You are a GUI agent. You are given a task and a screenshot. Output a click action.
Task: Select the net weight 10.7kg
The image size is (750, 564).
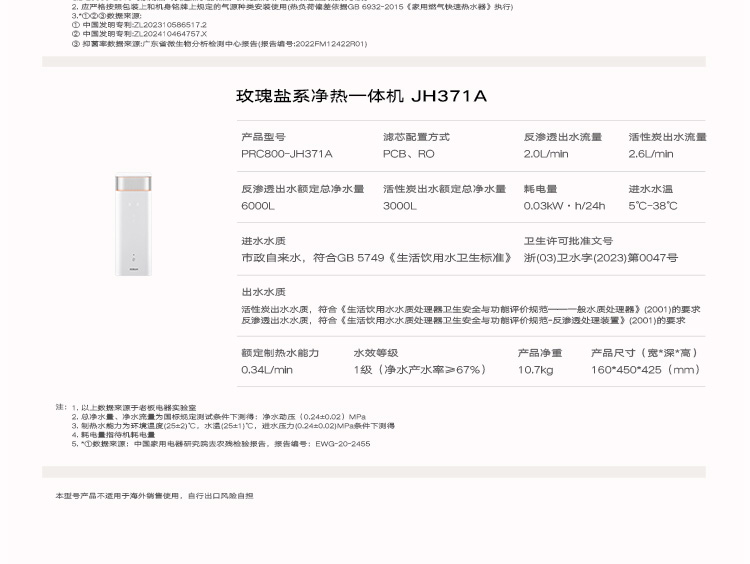pyautogui.click(x=535, y=370)
